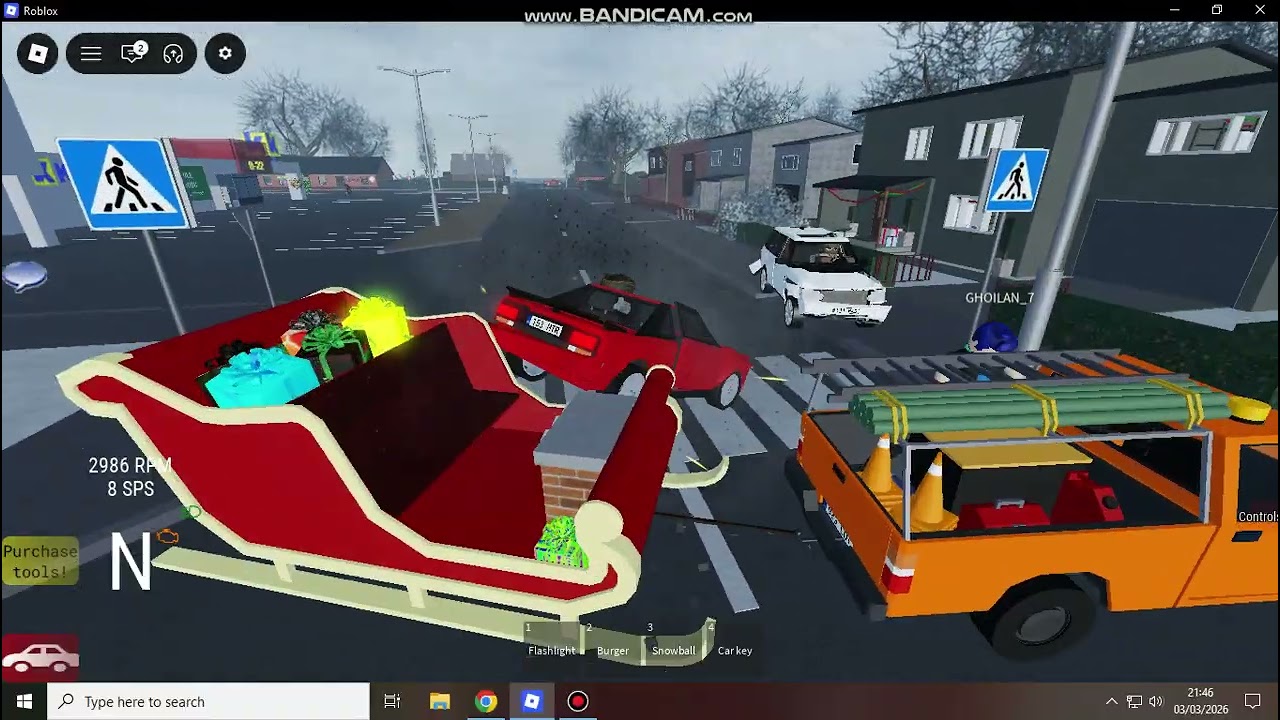Click the Controls label at the right edge

1258,517
